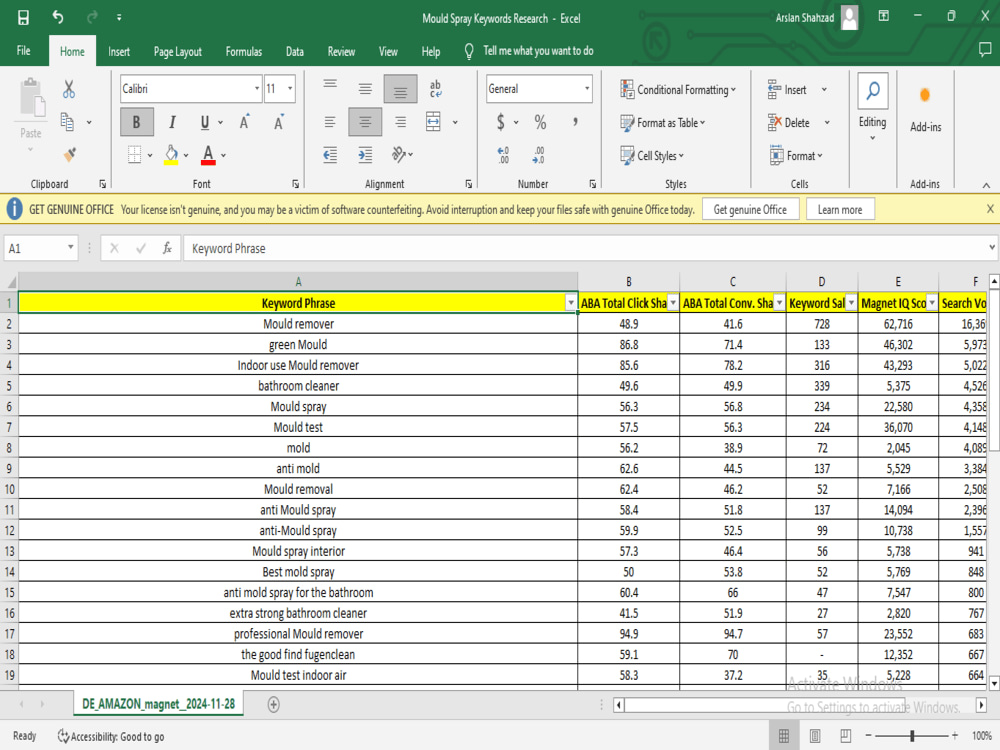Open the File menu
The width and height of the screenshot is (1000, 750).
[x=24, y=51]
